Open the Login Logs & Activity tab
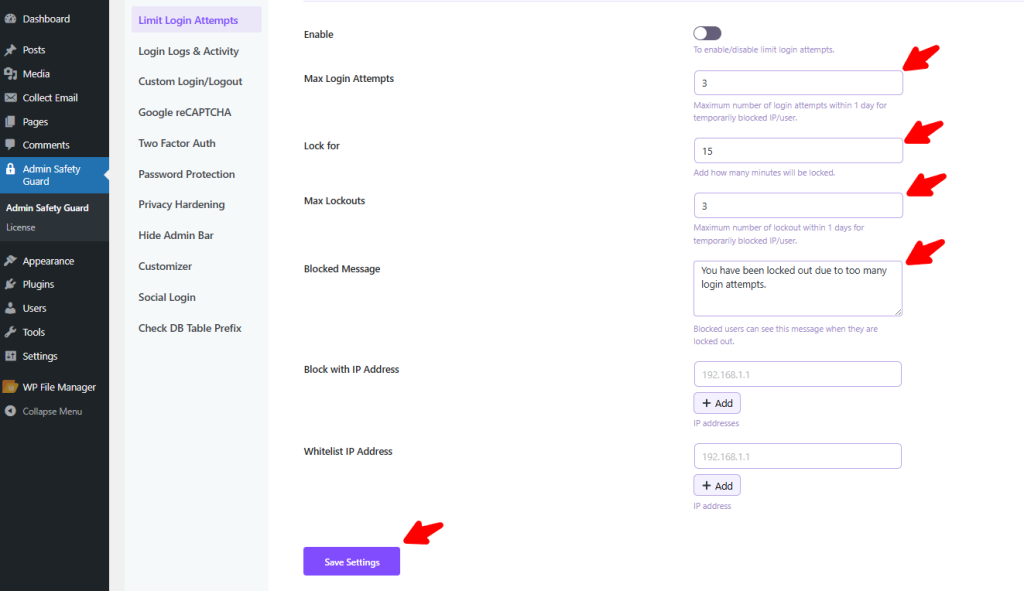 click(188, 51)
